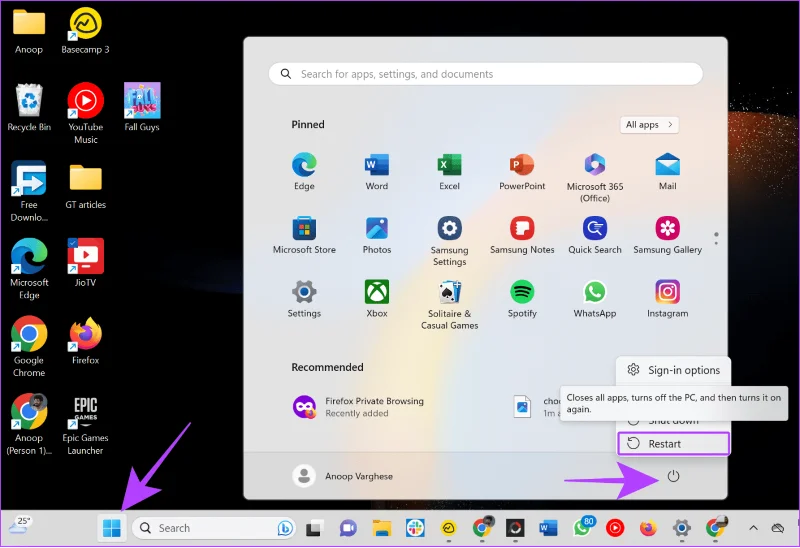Open Slack from the taskbar

pyautogui.click(x=415, y=528)
